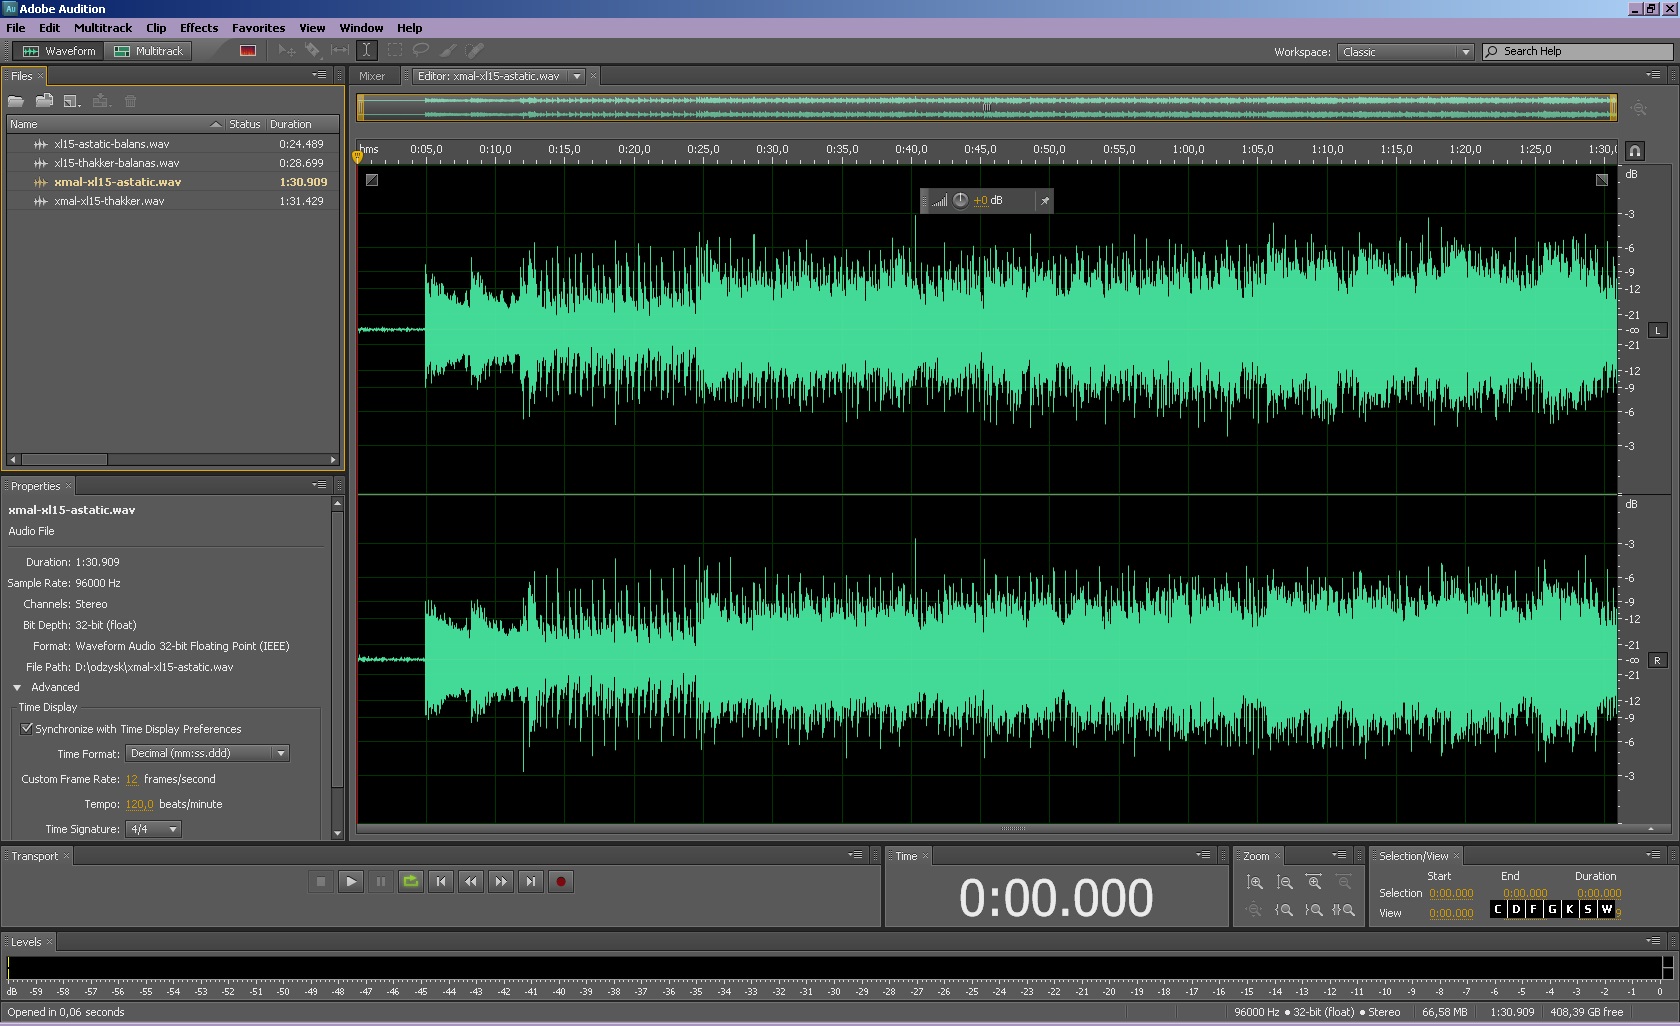Collapse the Advanced section in Properties
The width and height of the screenshot is (1680, 1026).
coord(17,687)
